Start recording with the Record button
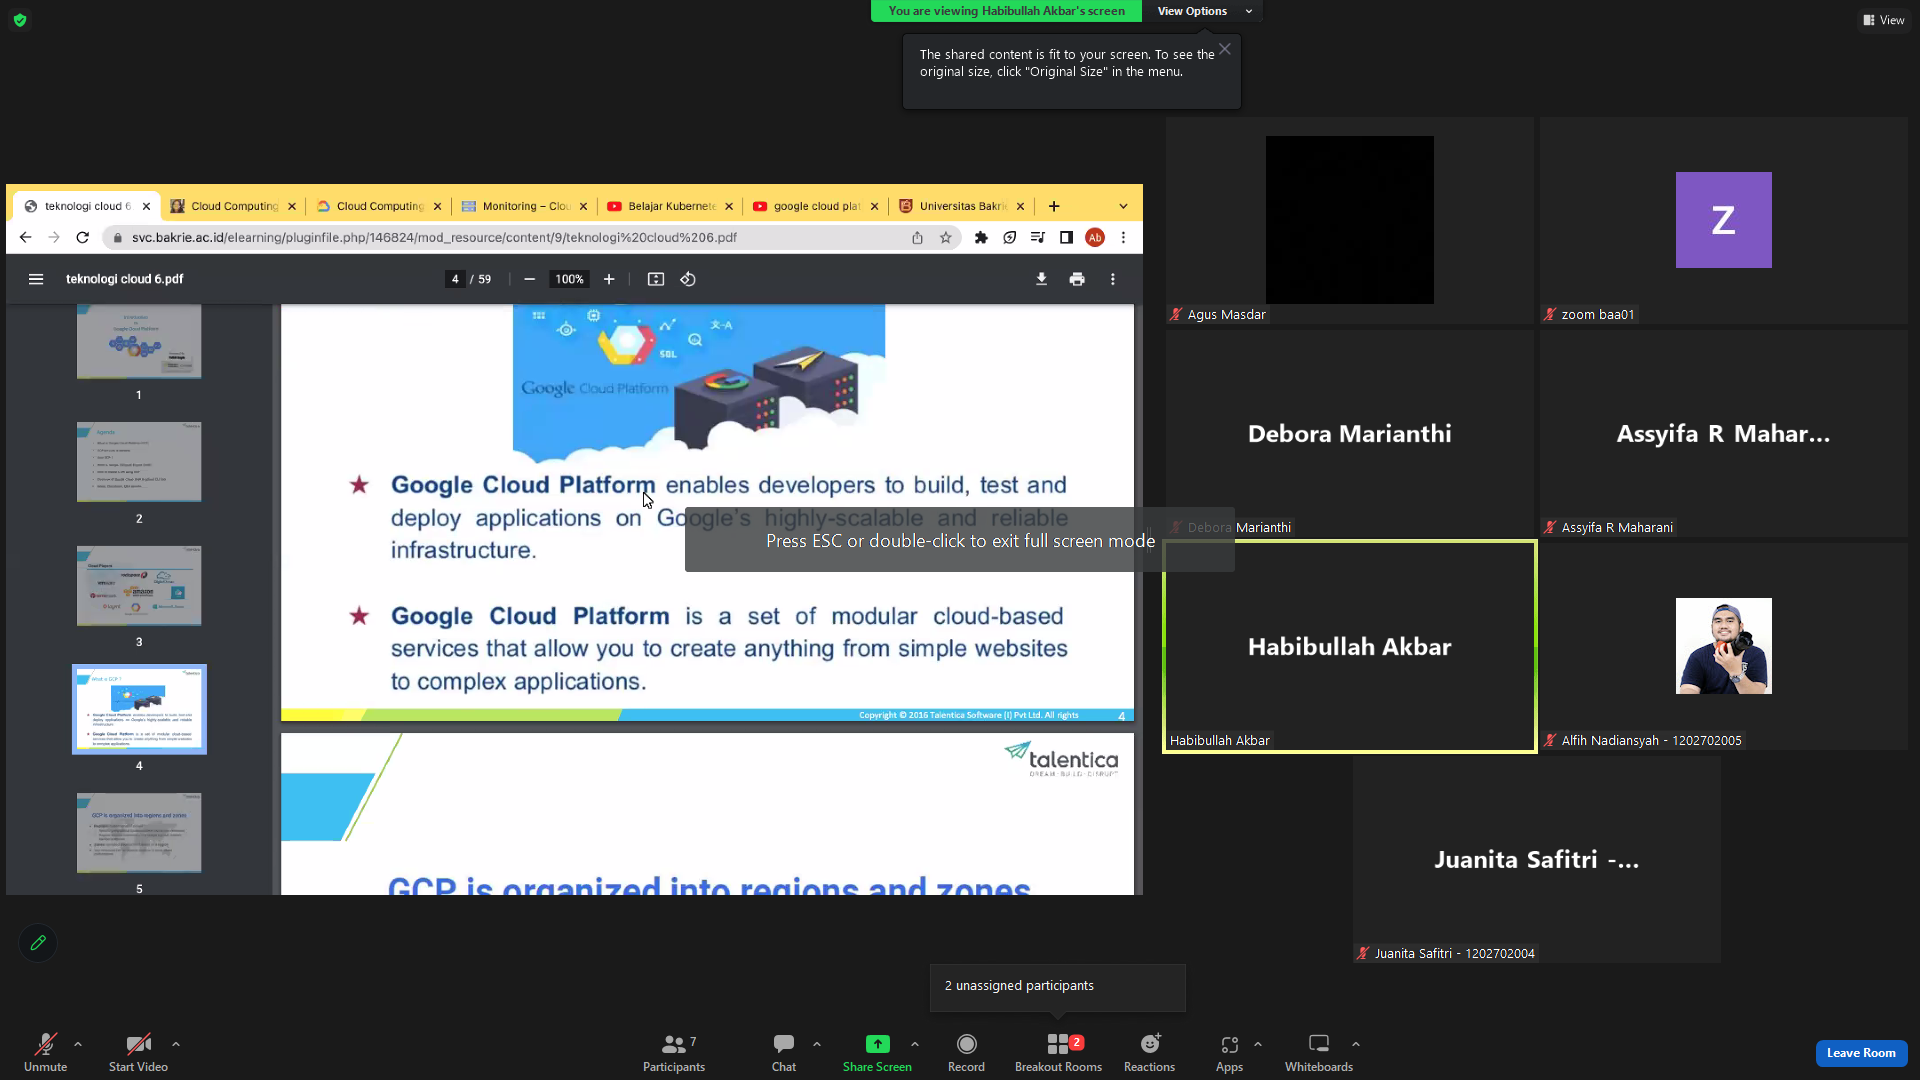This screenshot has height=1080, width=1920. tap(966, 1052)
